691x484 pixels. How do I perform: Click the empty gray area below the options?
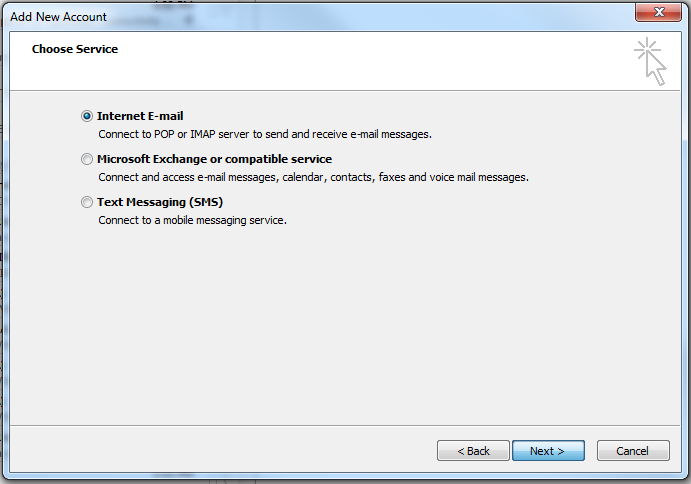click(x=345, y=326)
